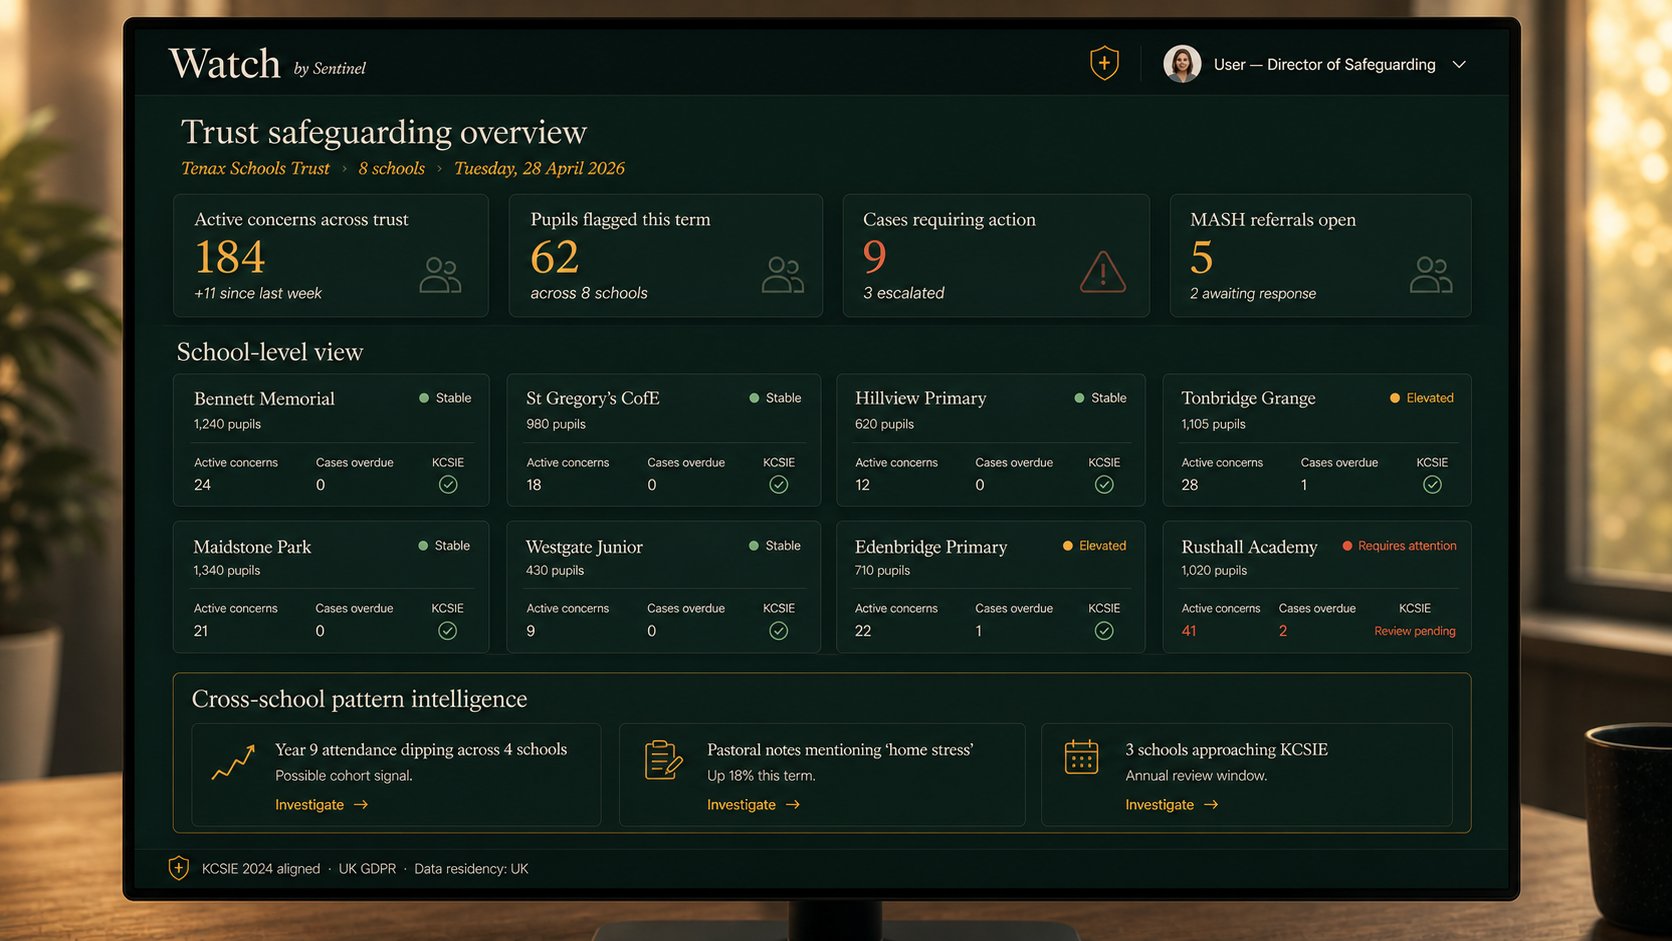Investigate pastoral notes 'home stress' pattern
Screen dimensions: 1672x941
[753, 805]
